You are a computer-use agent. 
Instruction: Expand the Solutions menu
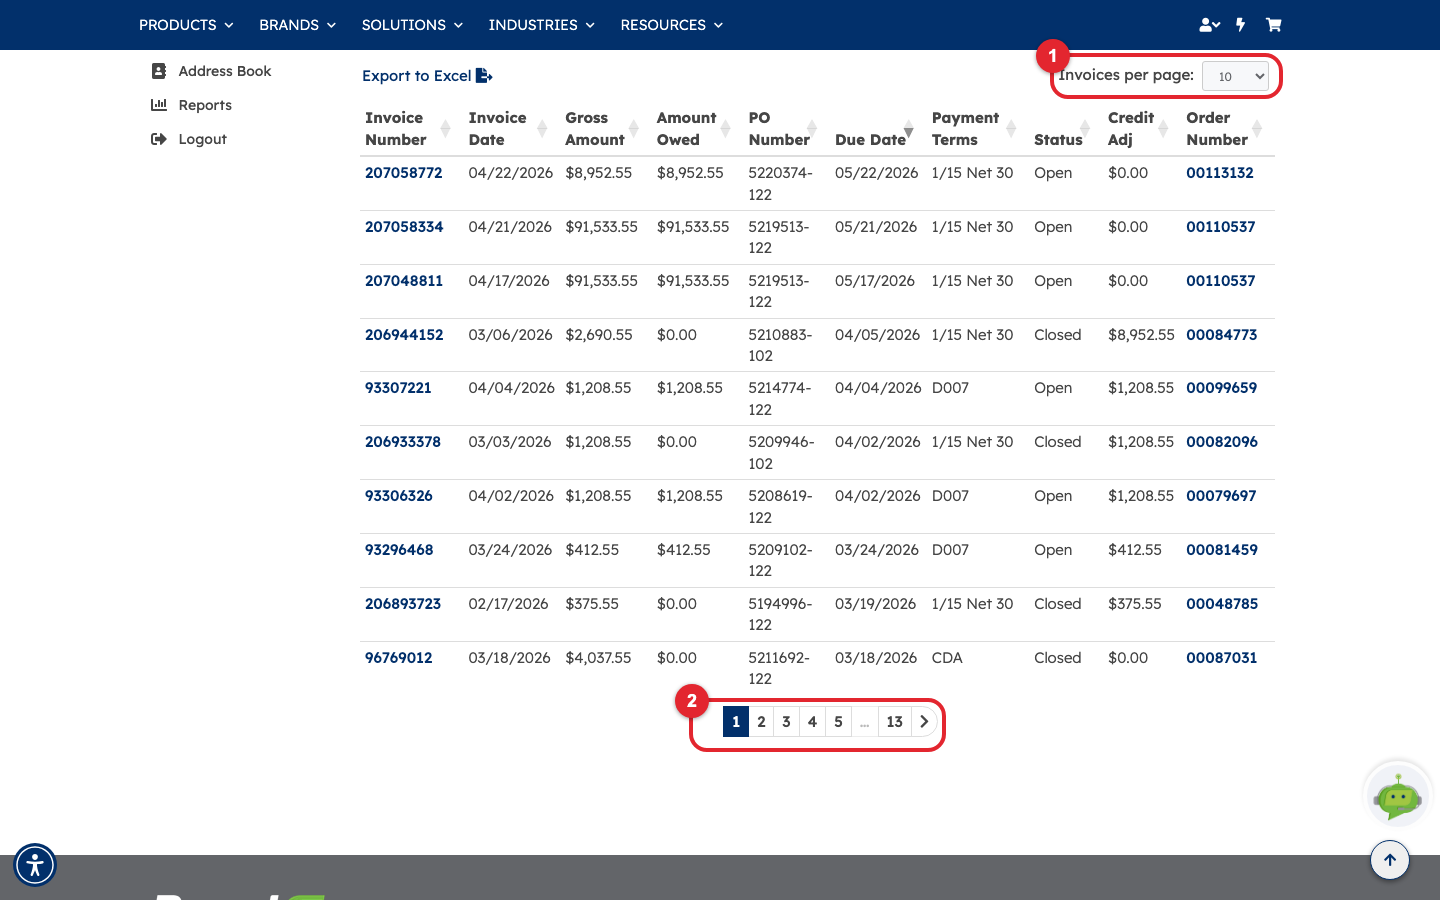(x=412, y=25)
